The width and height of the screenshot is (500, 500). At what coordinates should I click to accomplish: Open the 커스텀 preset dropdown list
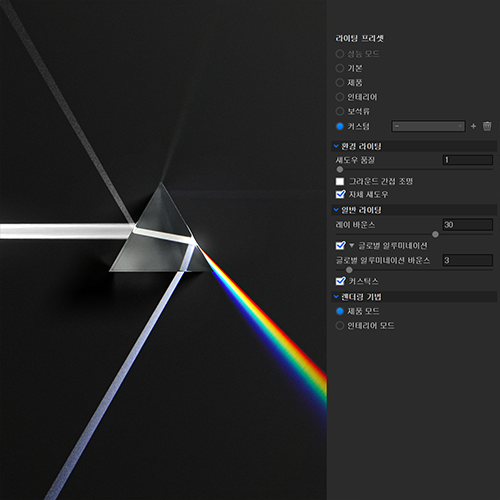click(x=428, y=126)
